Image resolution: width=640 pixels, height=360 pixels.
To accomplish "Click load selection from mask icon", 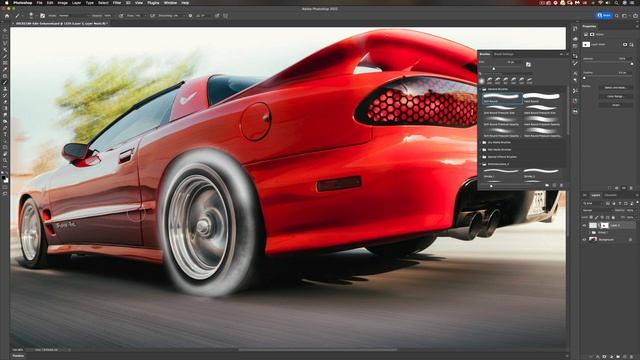I will pyautogui.click(x=610, y=188).
